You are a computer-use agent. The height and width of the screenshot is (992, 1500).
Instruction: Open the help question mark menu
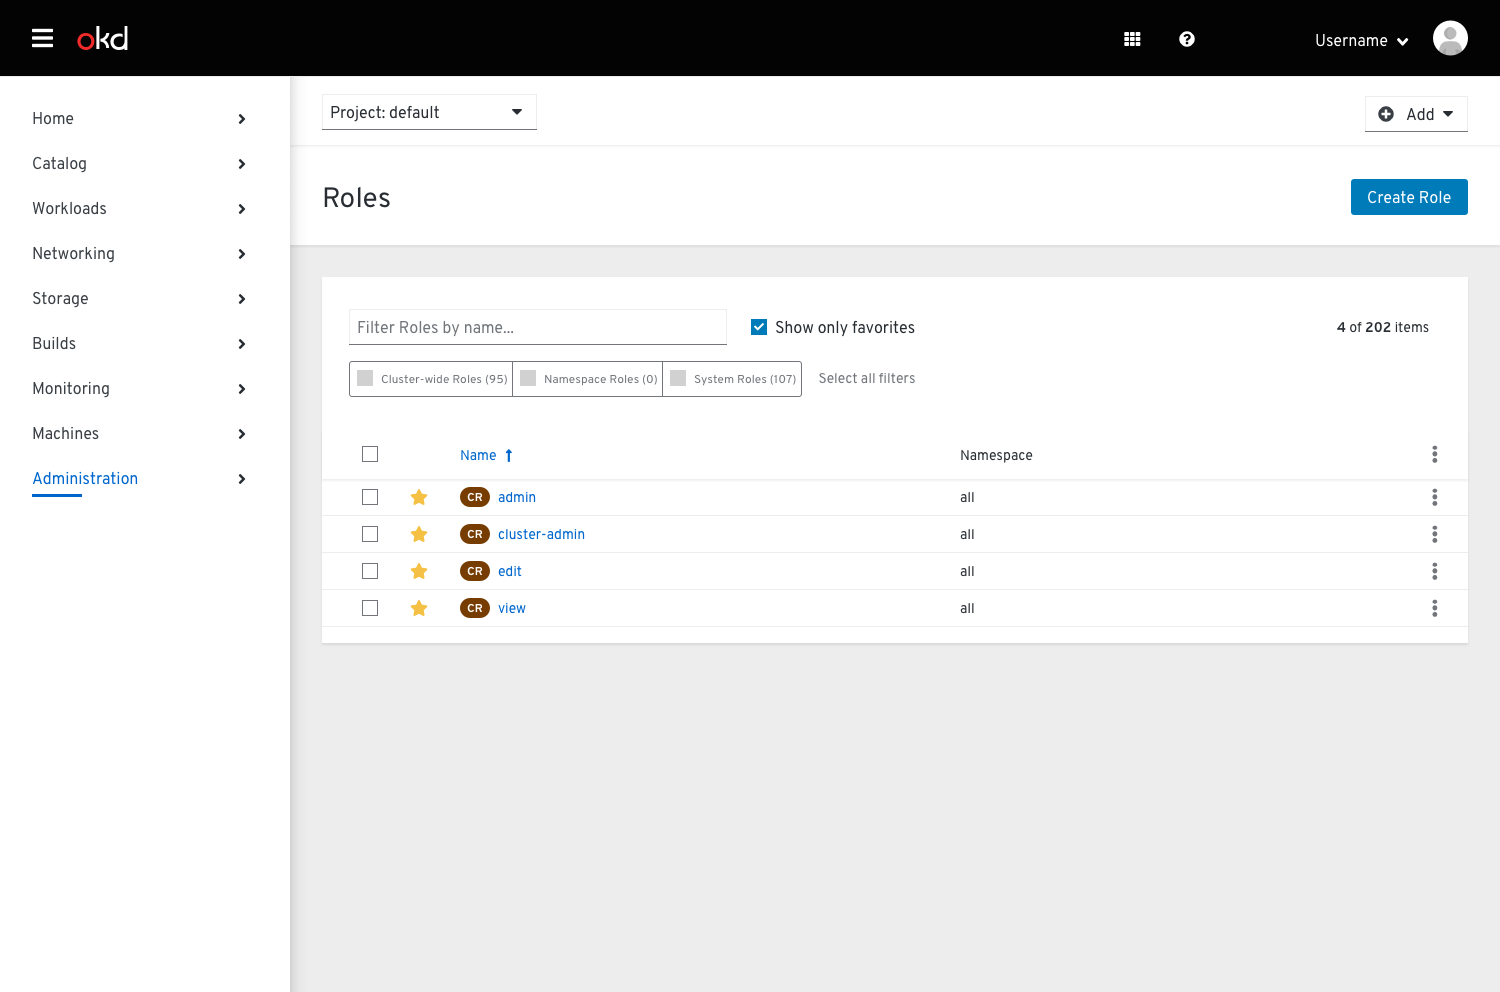pos(1187,39)
